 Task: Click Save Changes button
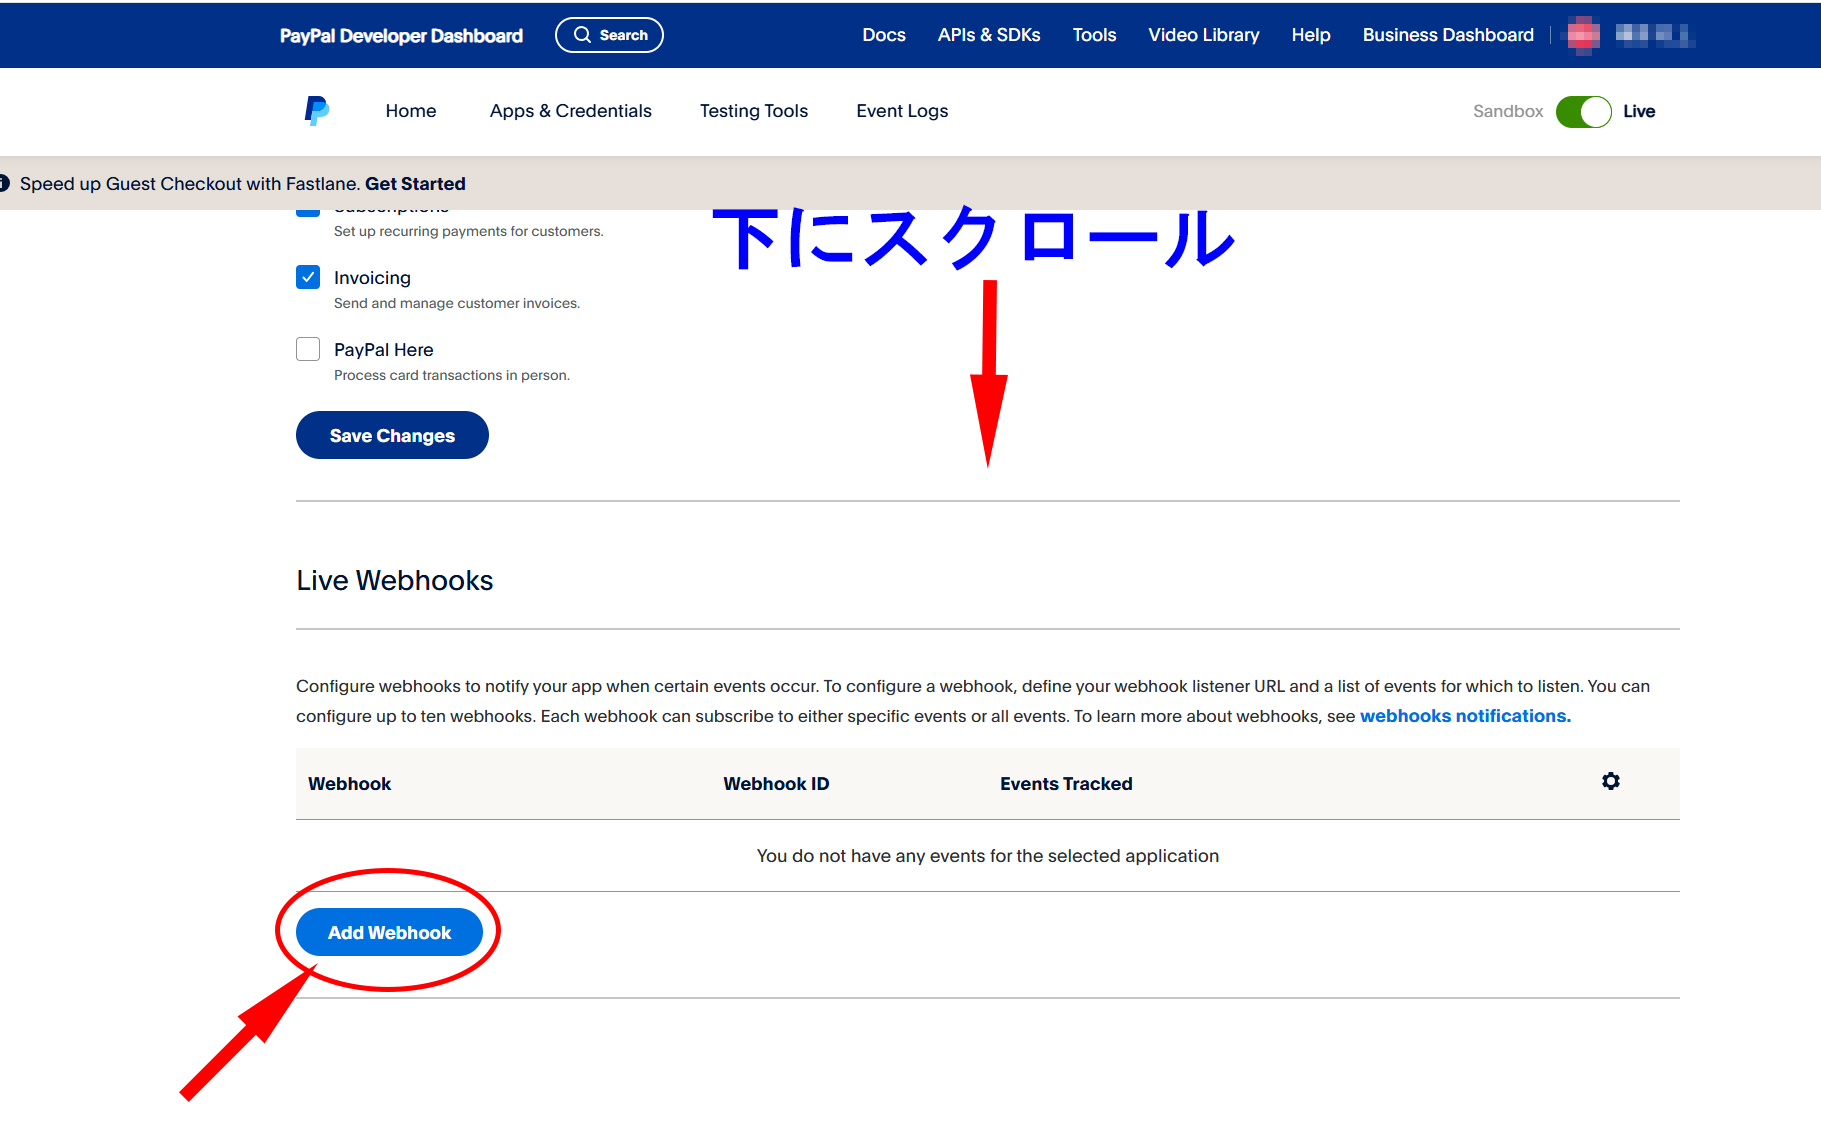[x=392, y=435]
